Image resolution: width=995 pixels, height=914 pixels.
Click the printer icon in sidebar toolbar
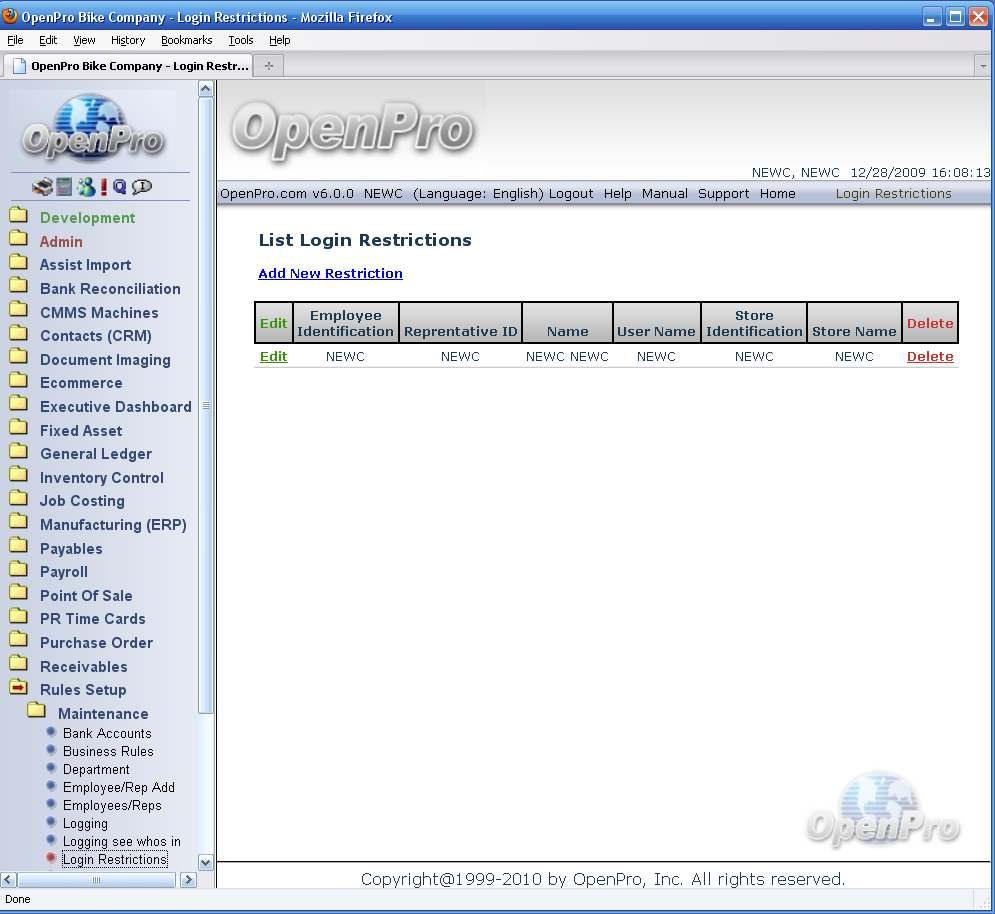pos(41,186)
